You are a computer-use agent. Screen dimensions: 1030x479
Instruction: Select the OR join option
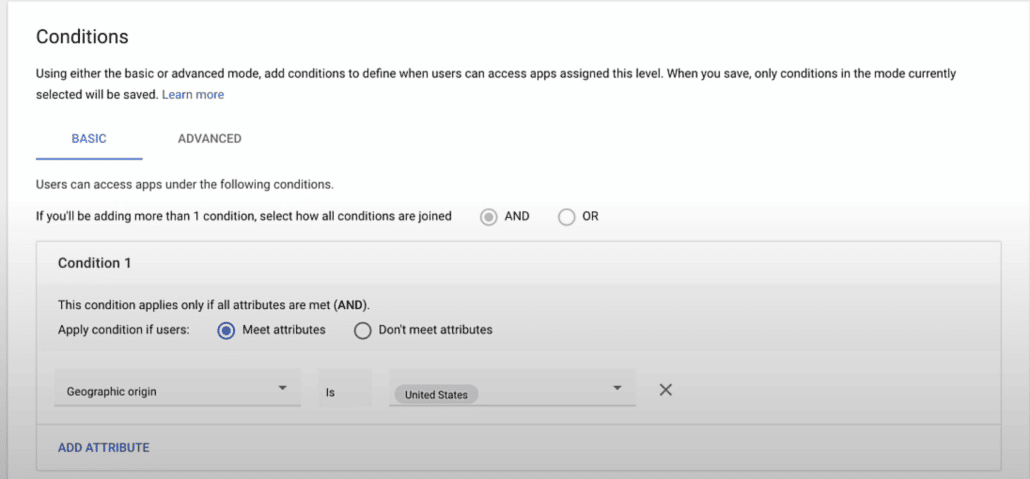(x=566, y=216)
